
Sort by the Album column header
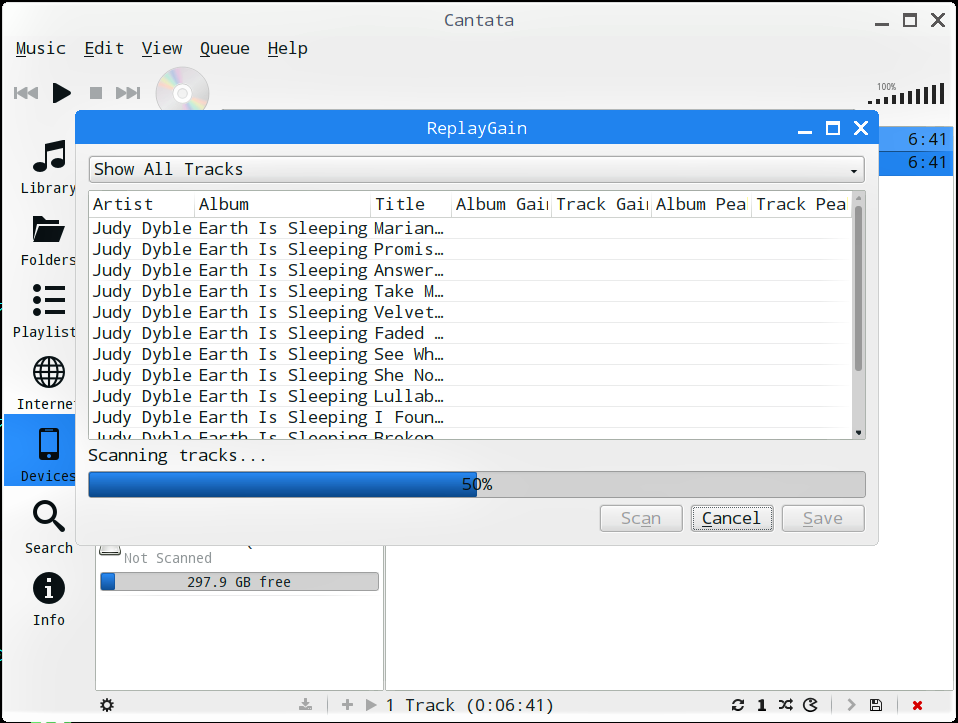point(282,204)
